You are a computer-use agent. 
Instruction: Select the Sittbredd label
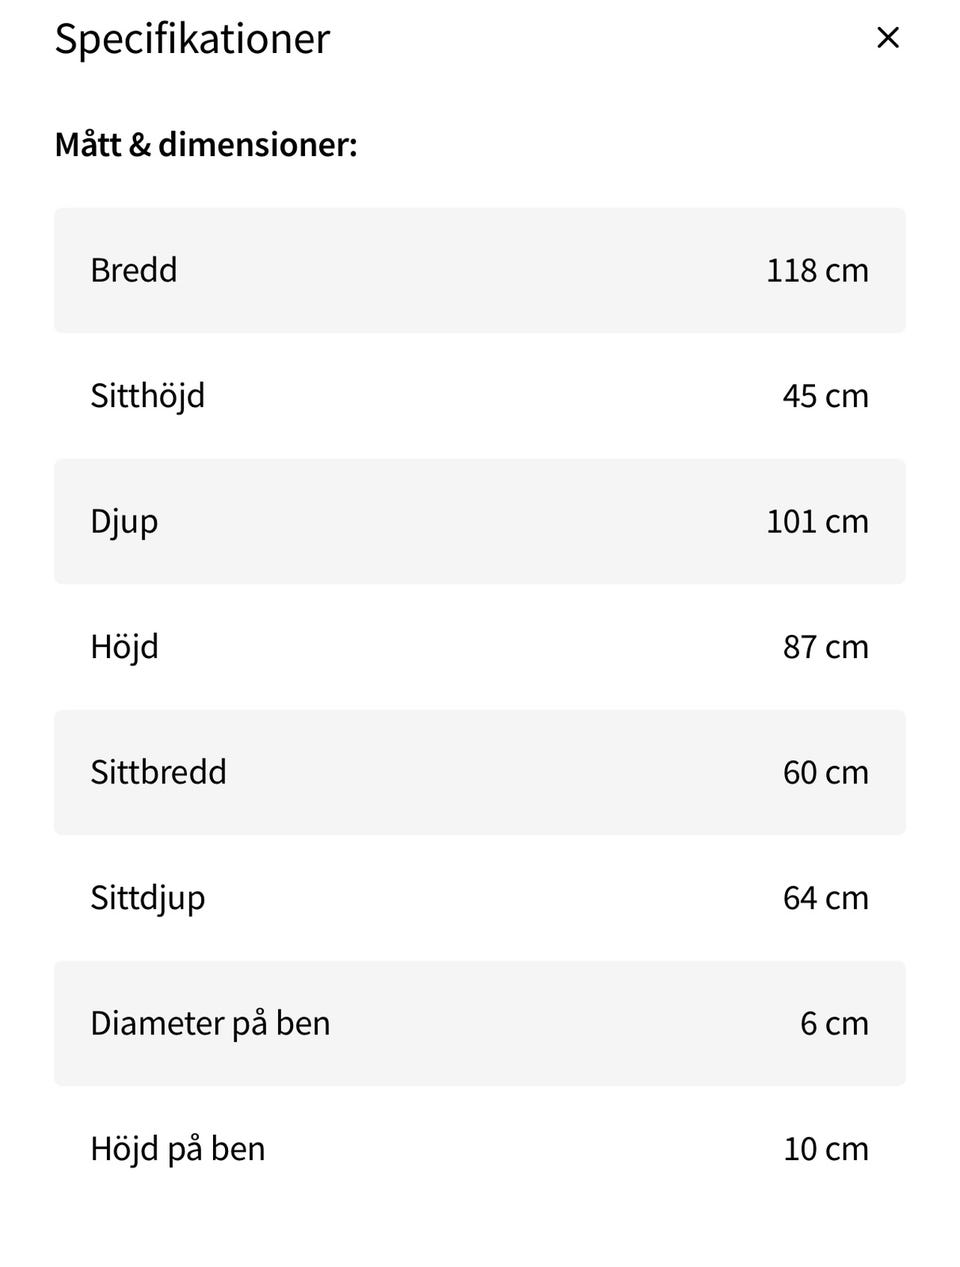click(x=159, y=772)
